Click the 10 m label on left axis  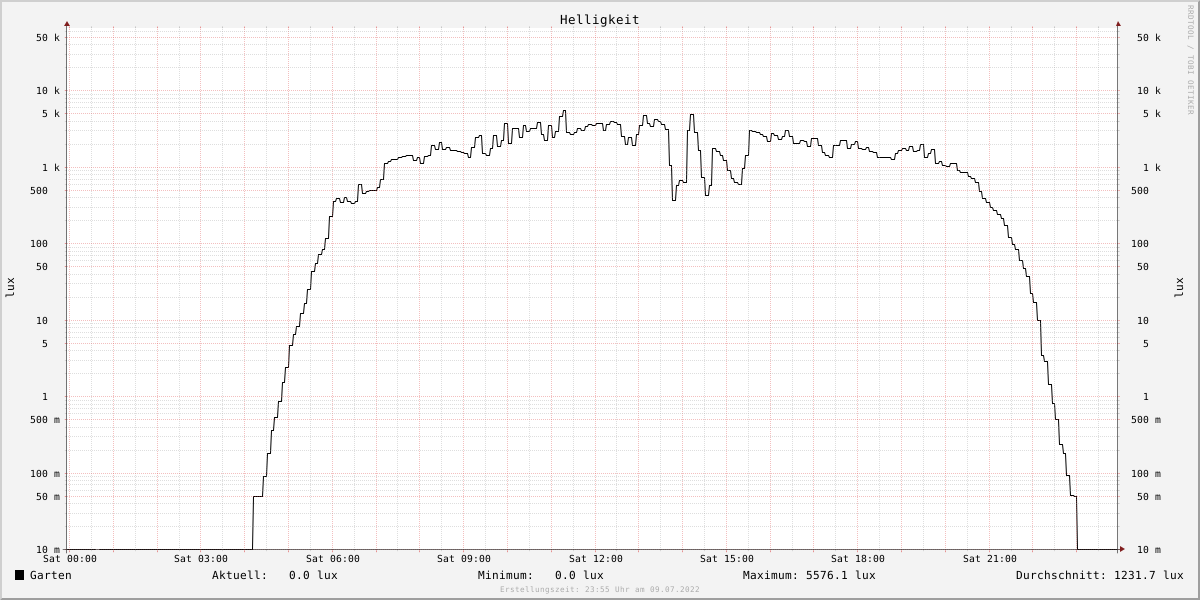point(48,550)
